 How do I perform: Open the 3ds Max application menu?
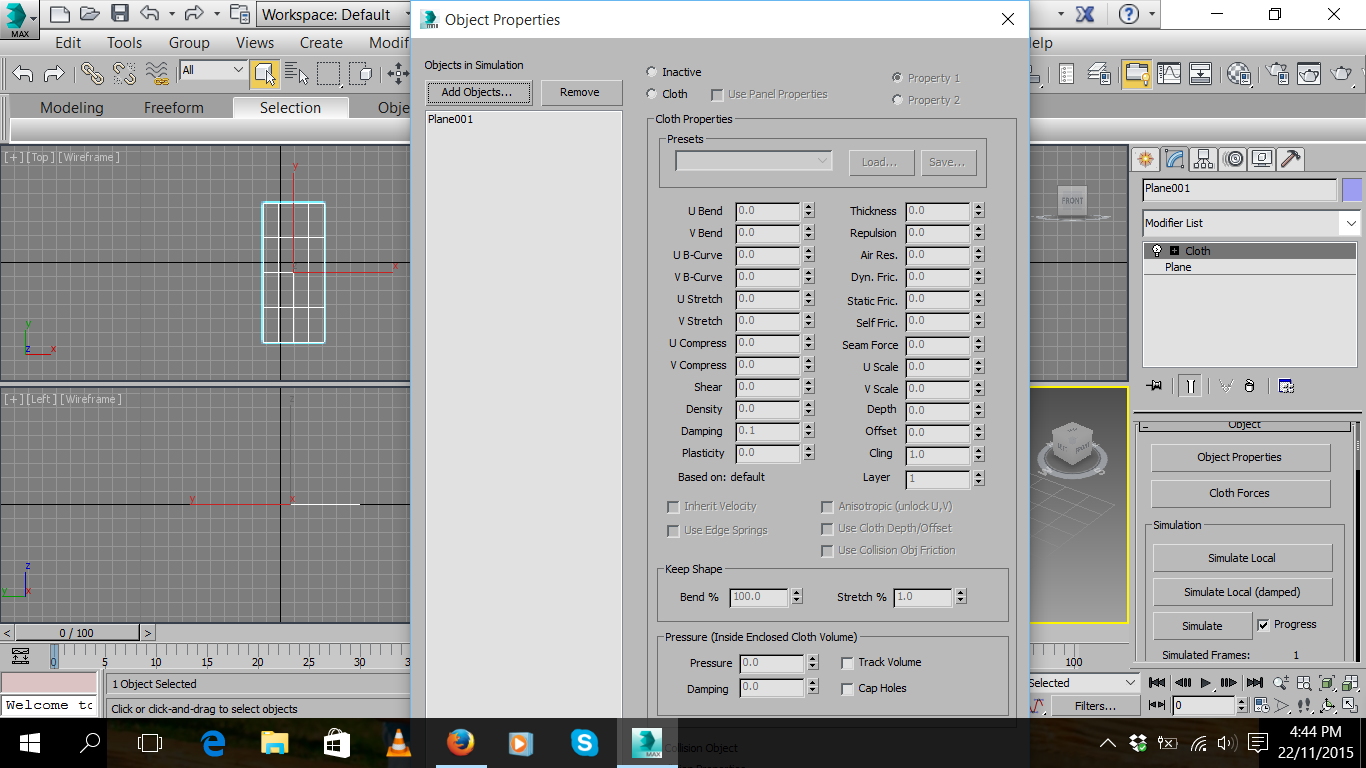point(20,20)
